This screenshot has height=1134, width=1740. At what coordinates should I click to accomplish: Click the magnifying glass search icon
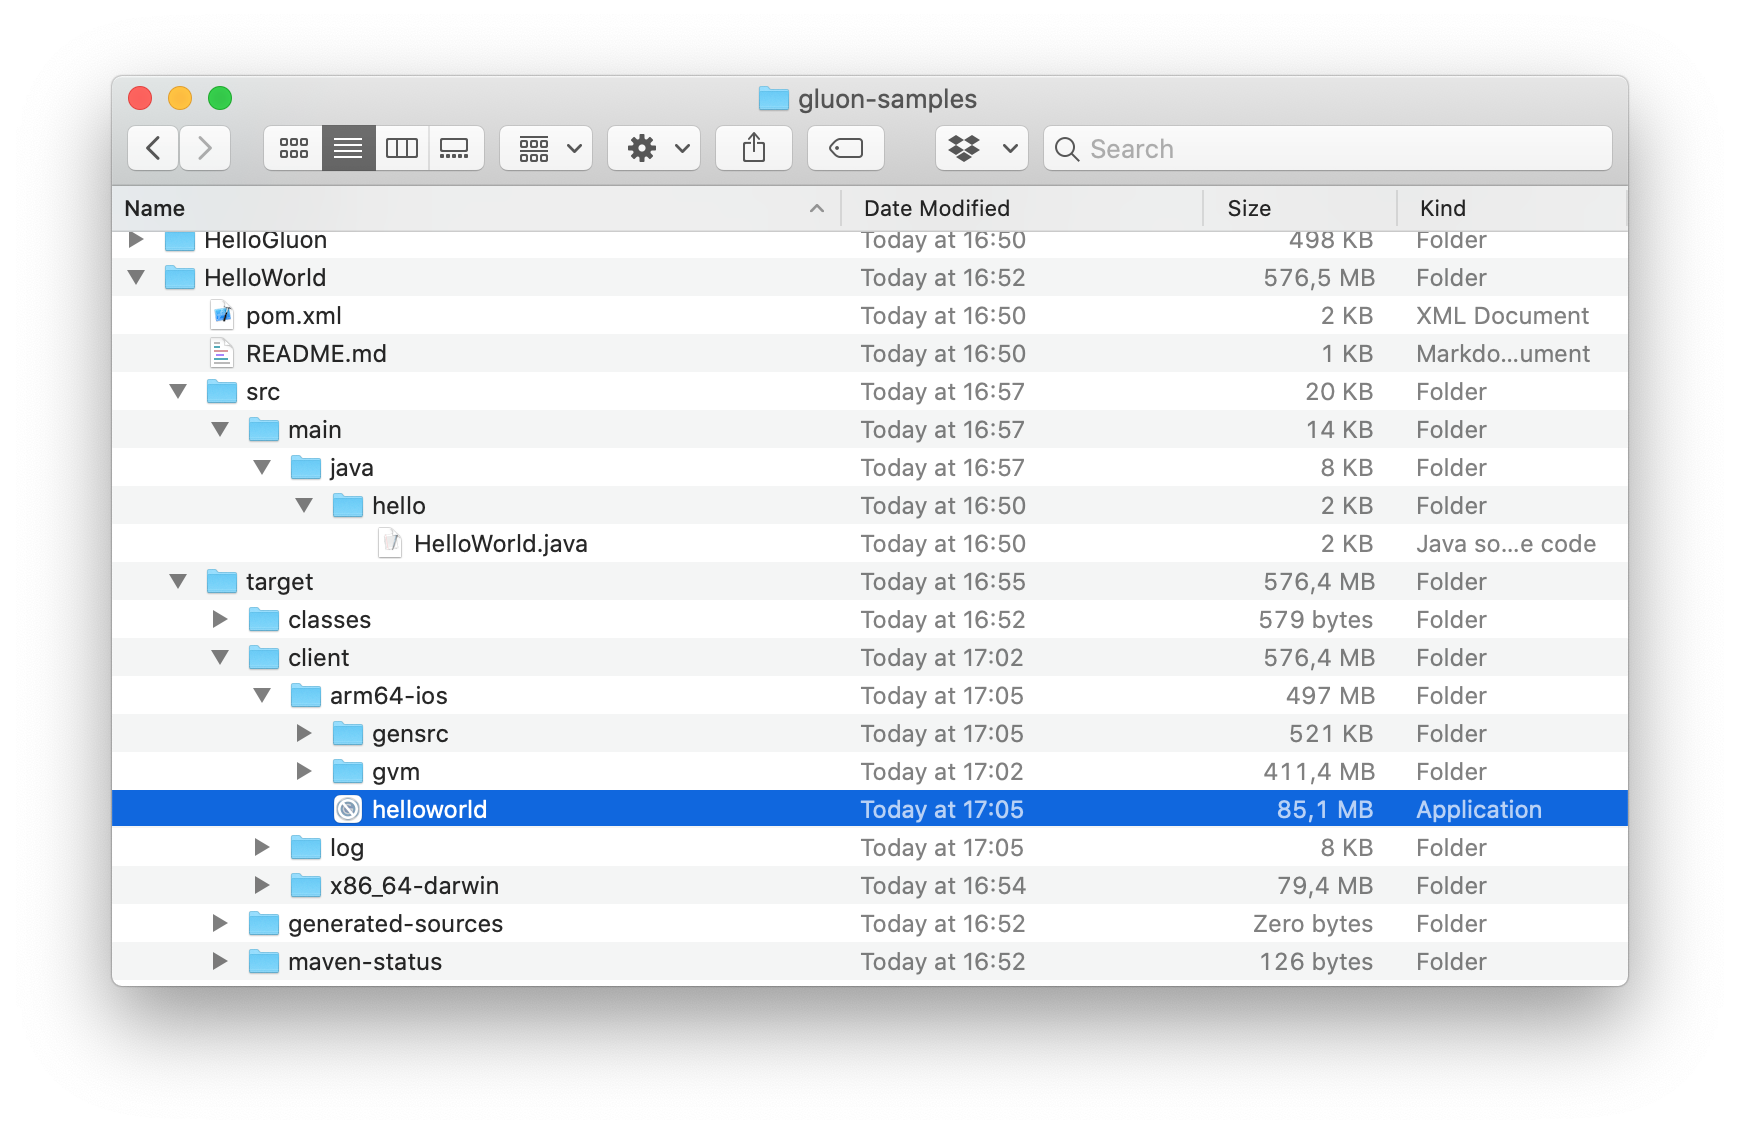coord(1067,149)
